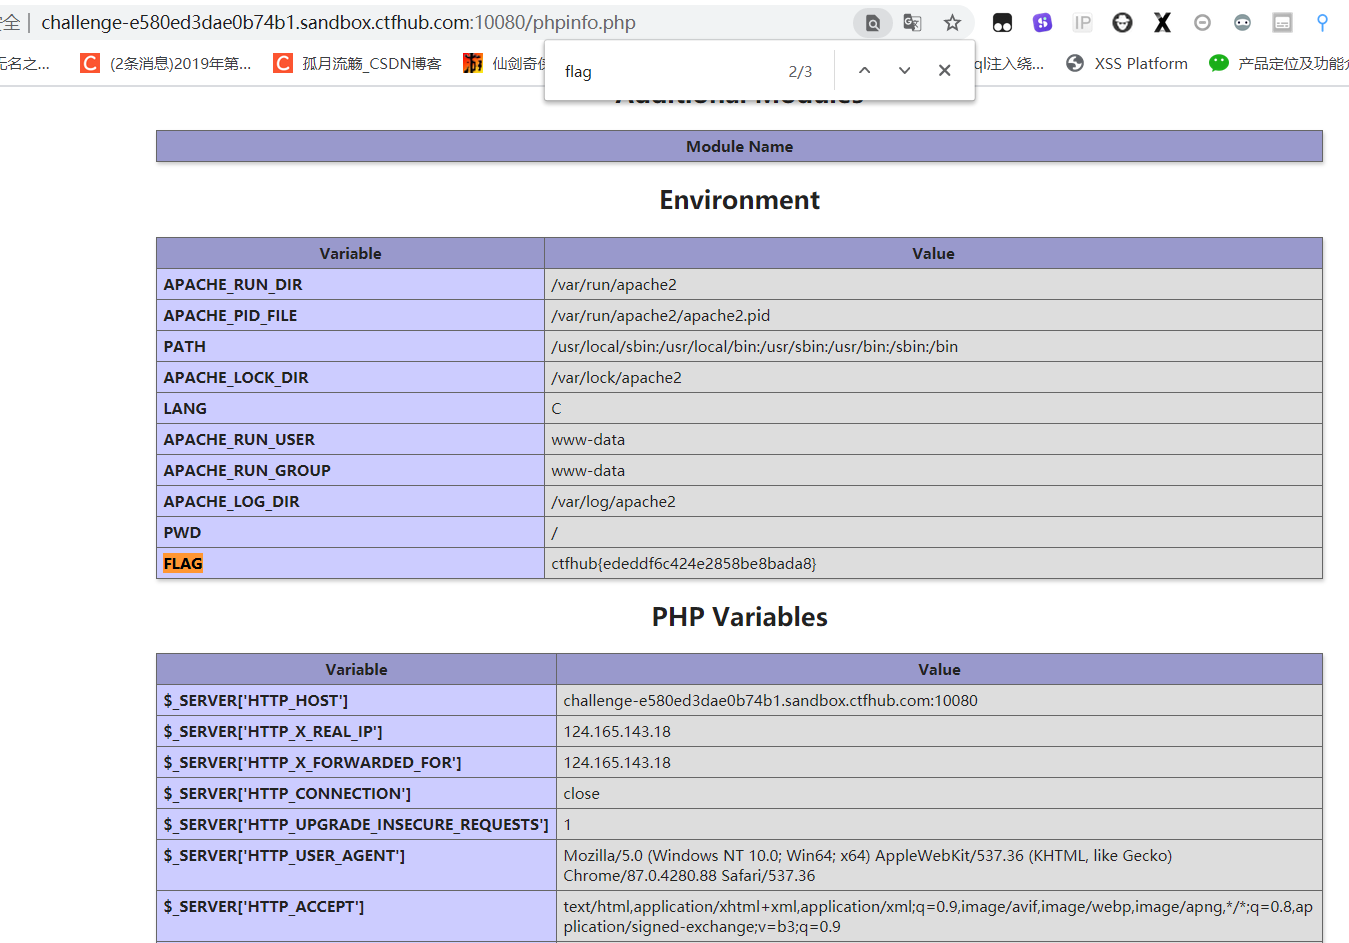
Task: Click the PHP Variables section heading
Action: click(x=739, y=617)
